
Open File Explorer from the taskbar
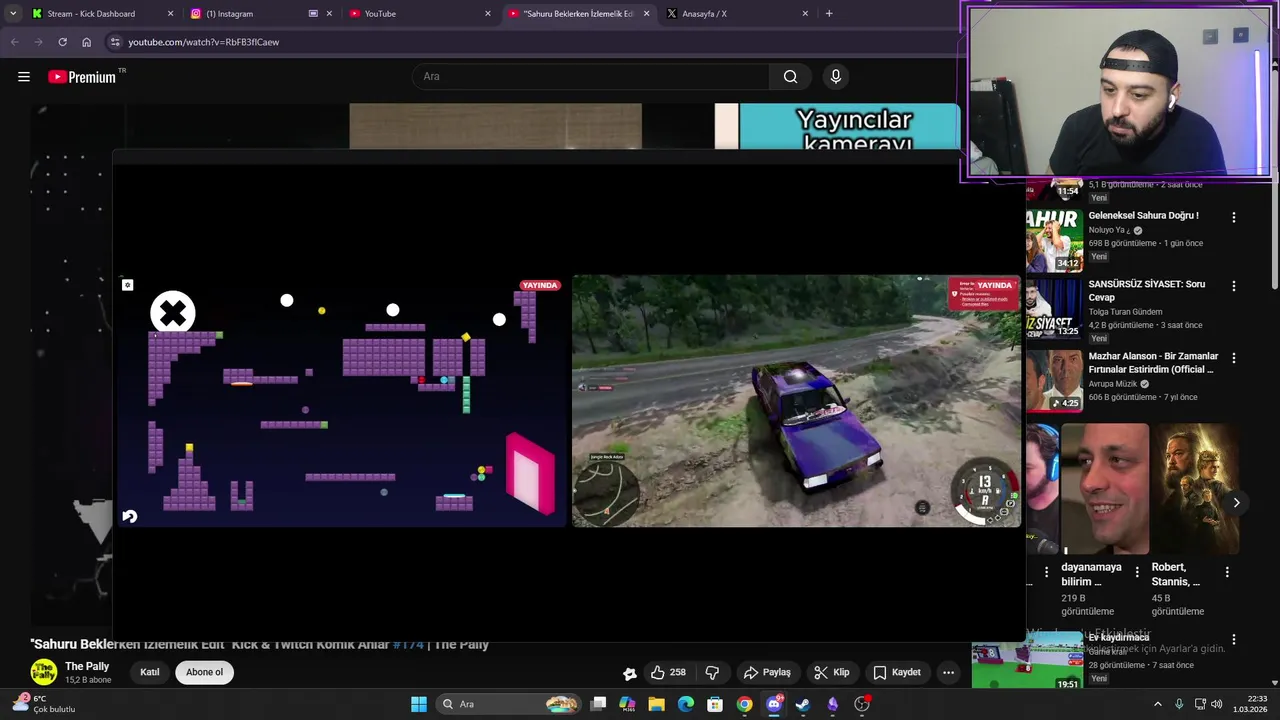(656, 704)
